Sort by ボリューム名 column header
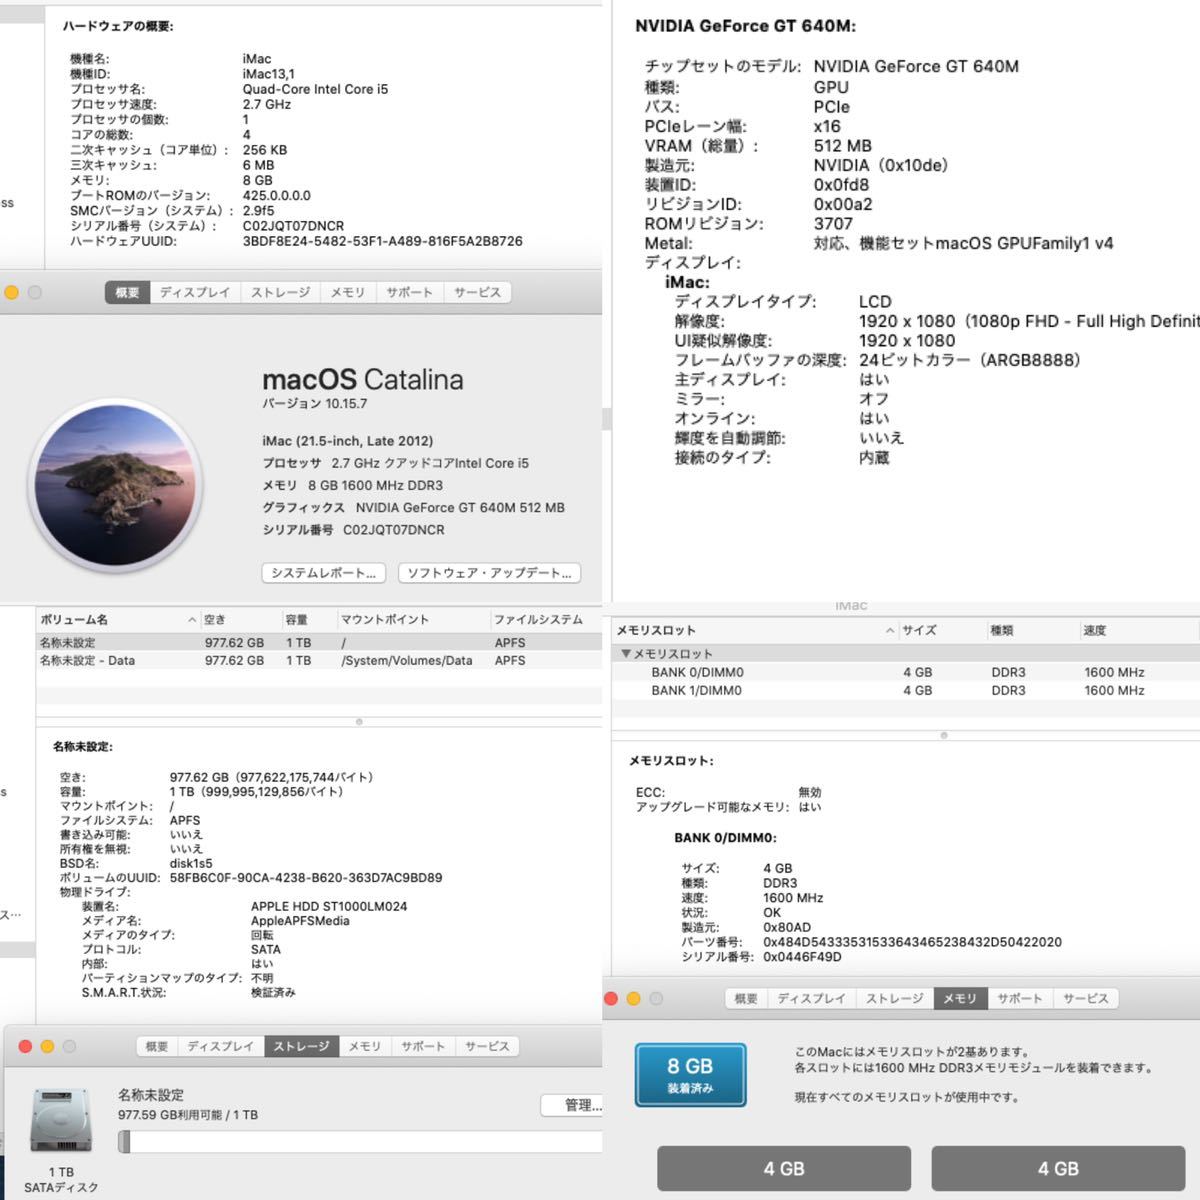Image resolution: width=1200 pixels, height=1200 pixels. [118, 620]
